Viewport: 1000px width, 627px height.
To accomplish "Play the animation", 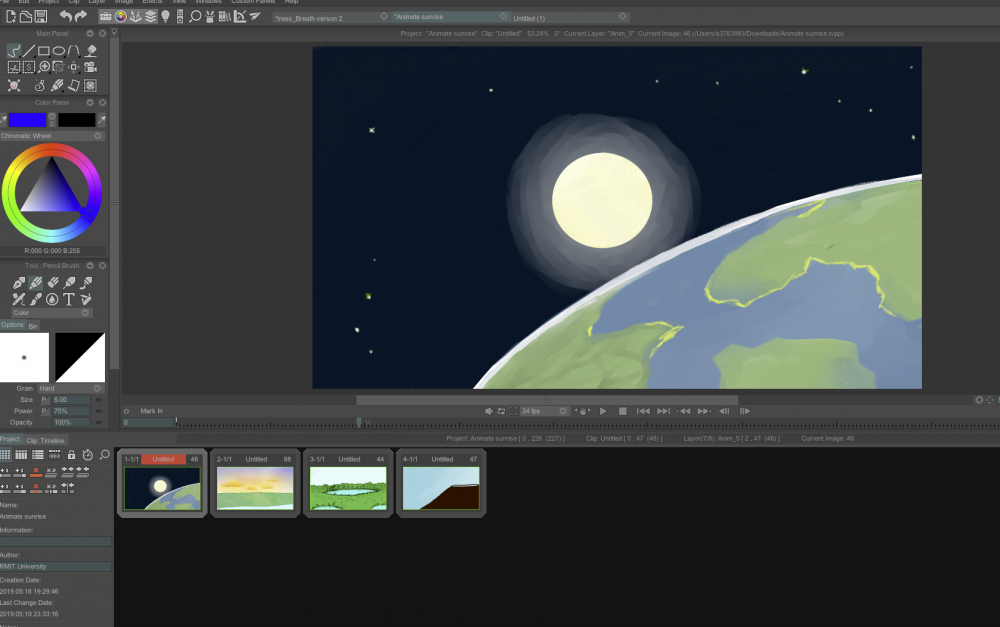I will coord(603,411).
